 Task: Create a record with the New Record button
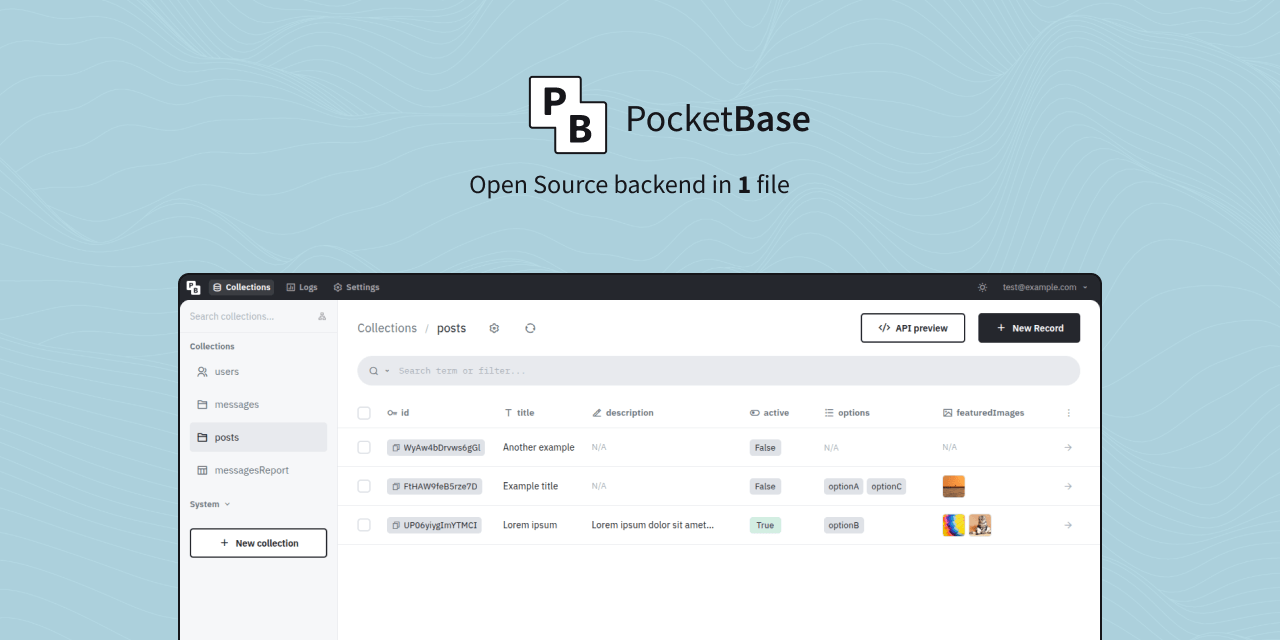[1029, 327]
